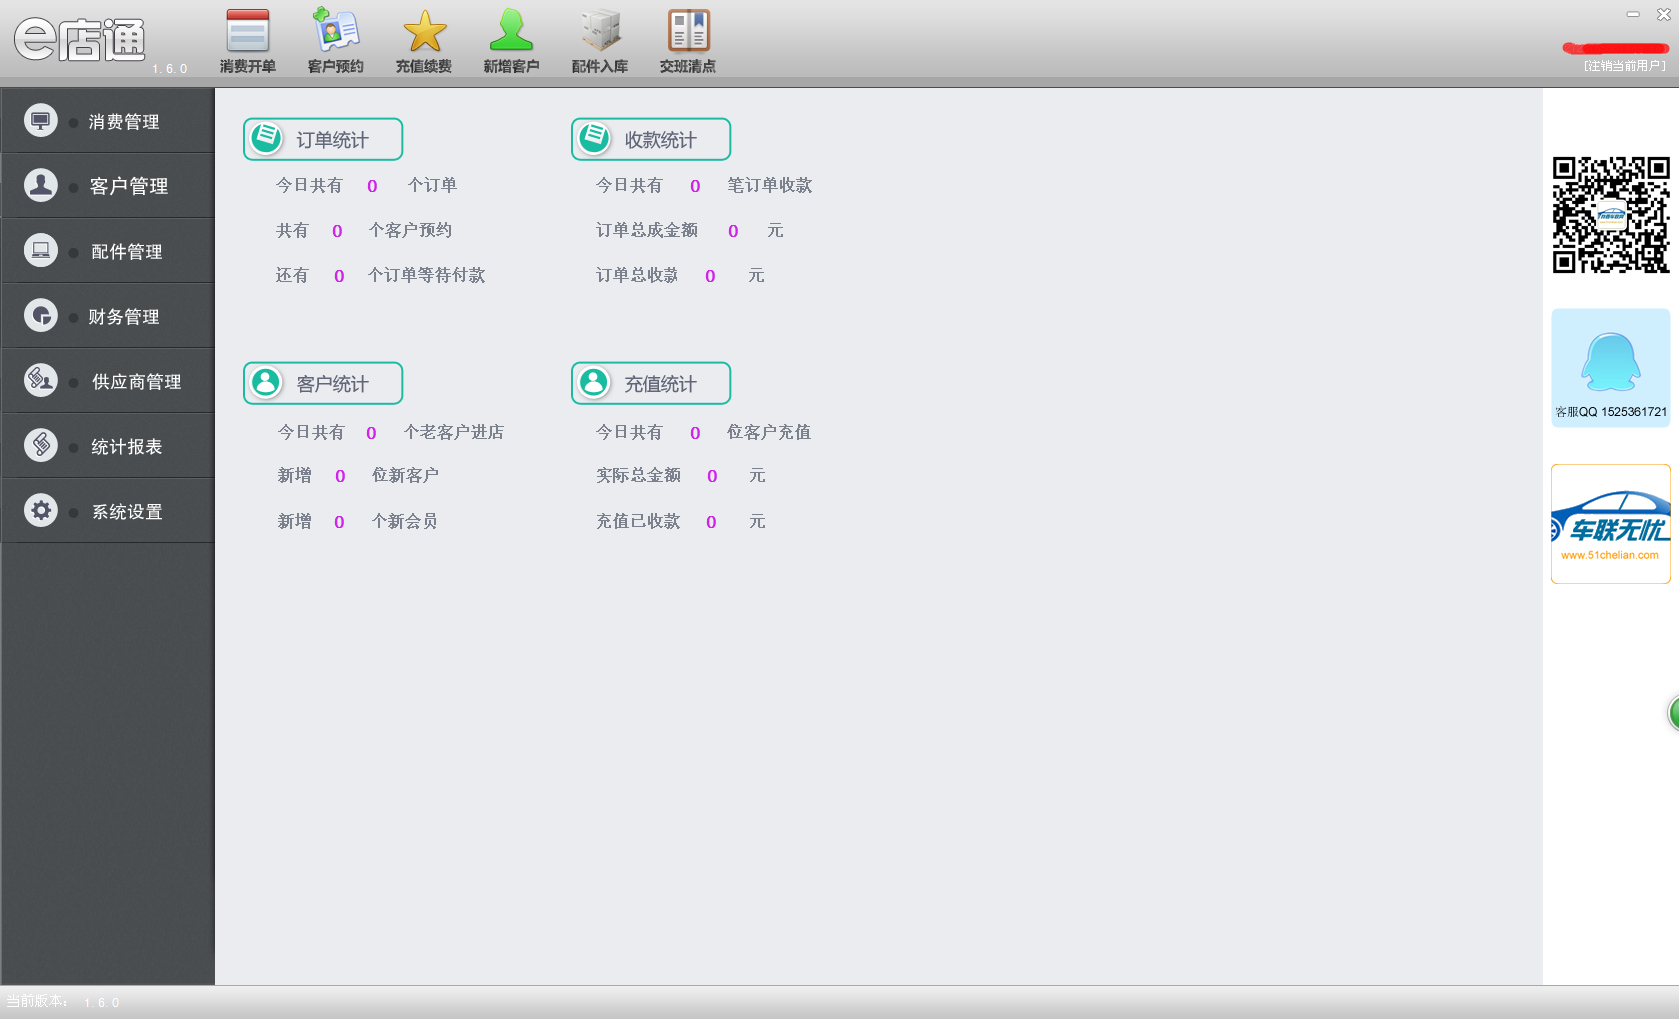Open 统计报表 sidebar item

click(x=108, y=446)
